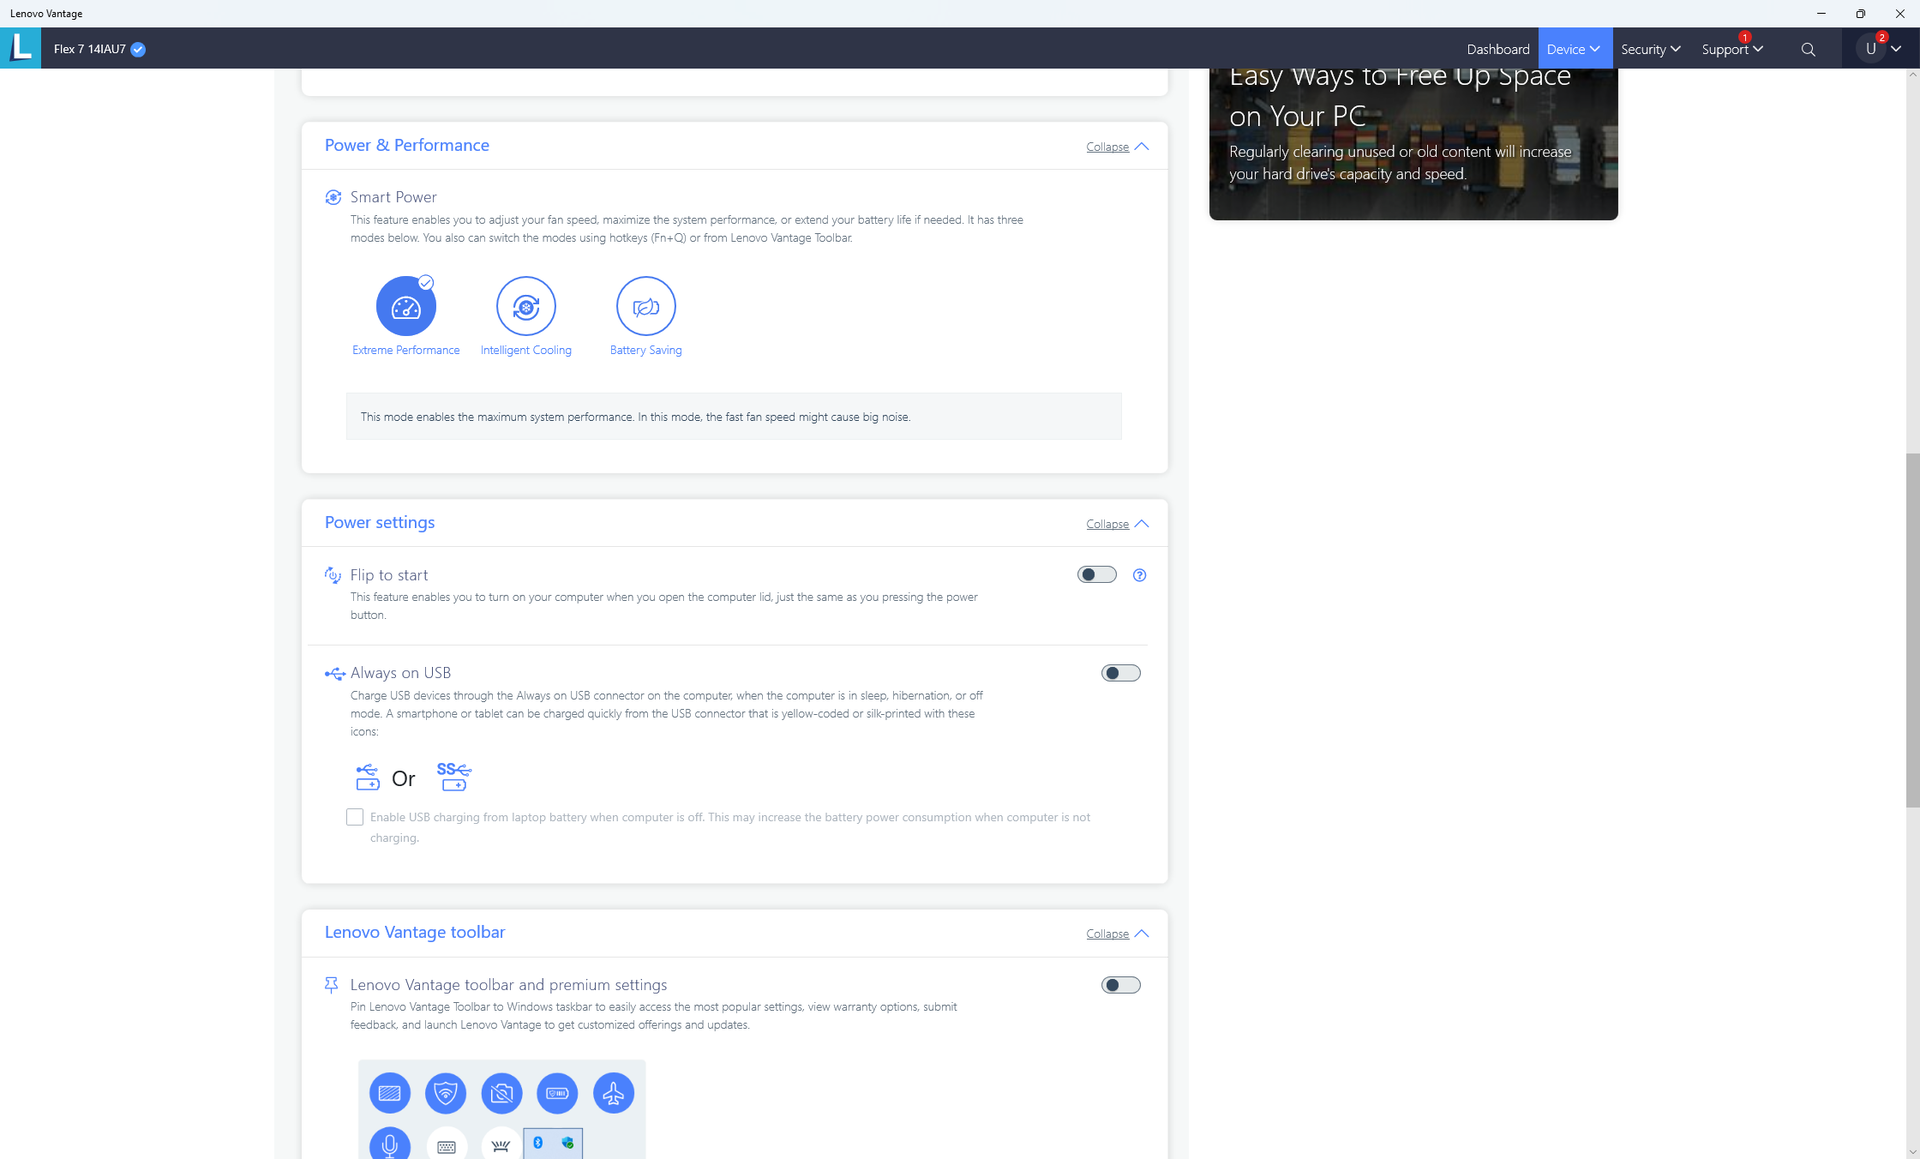Open the Support menu

pyautogui.click(x=1731, y=49)
